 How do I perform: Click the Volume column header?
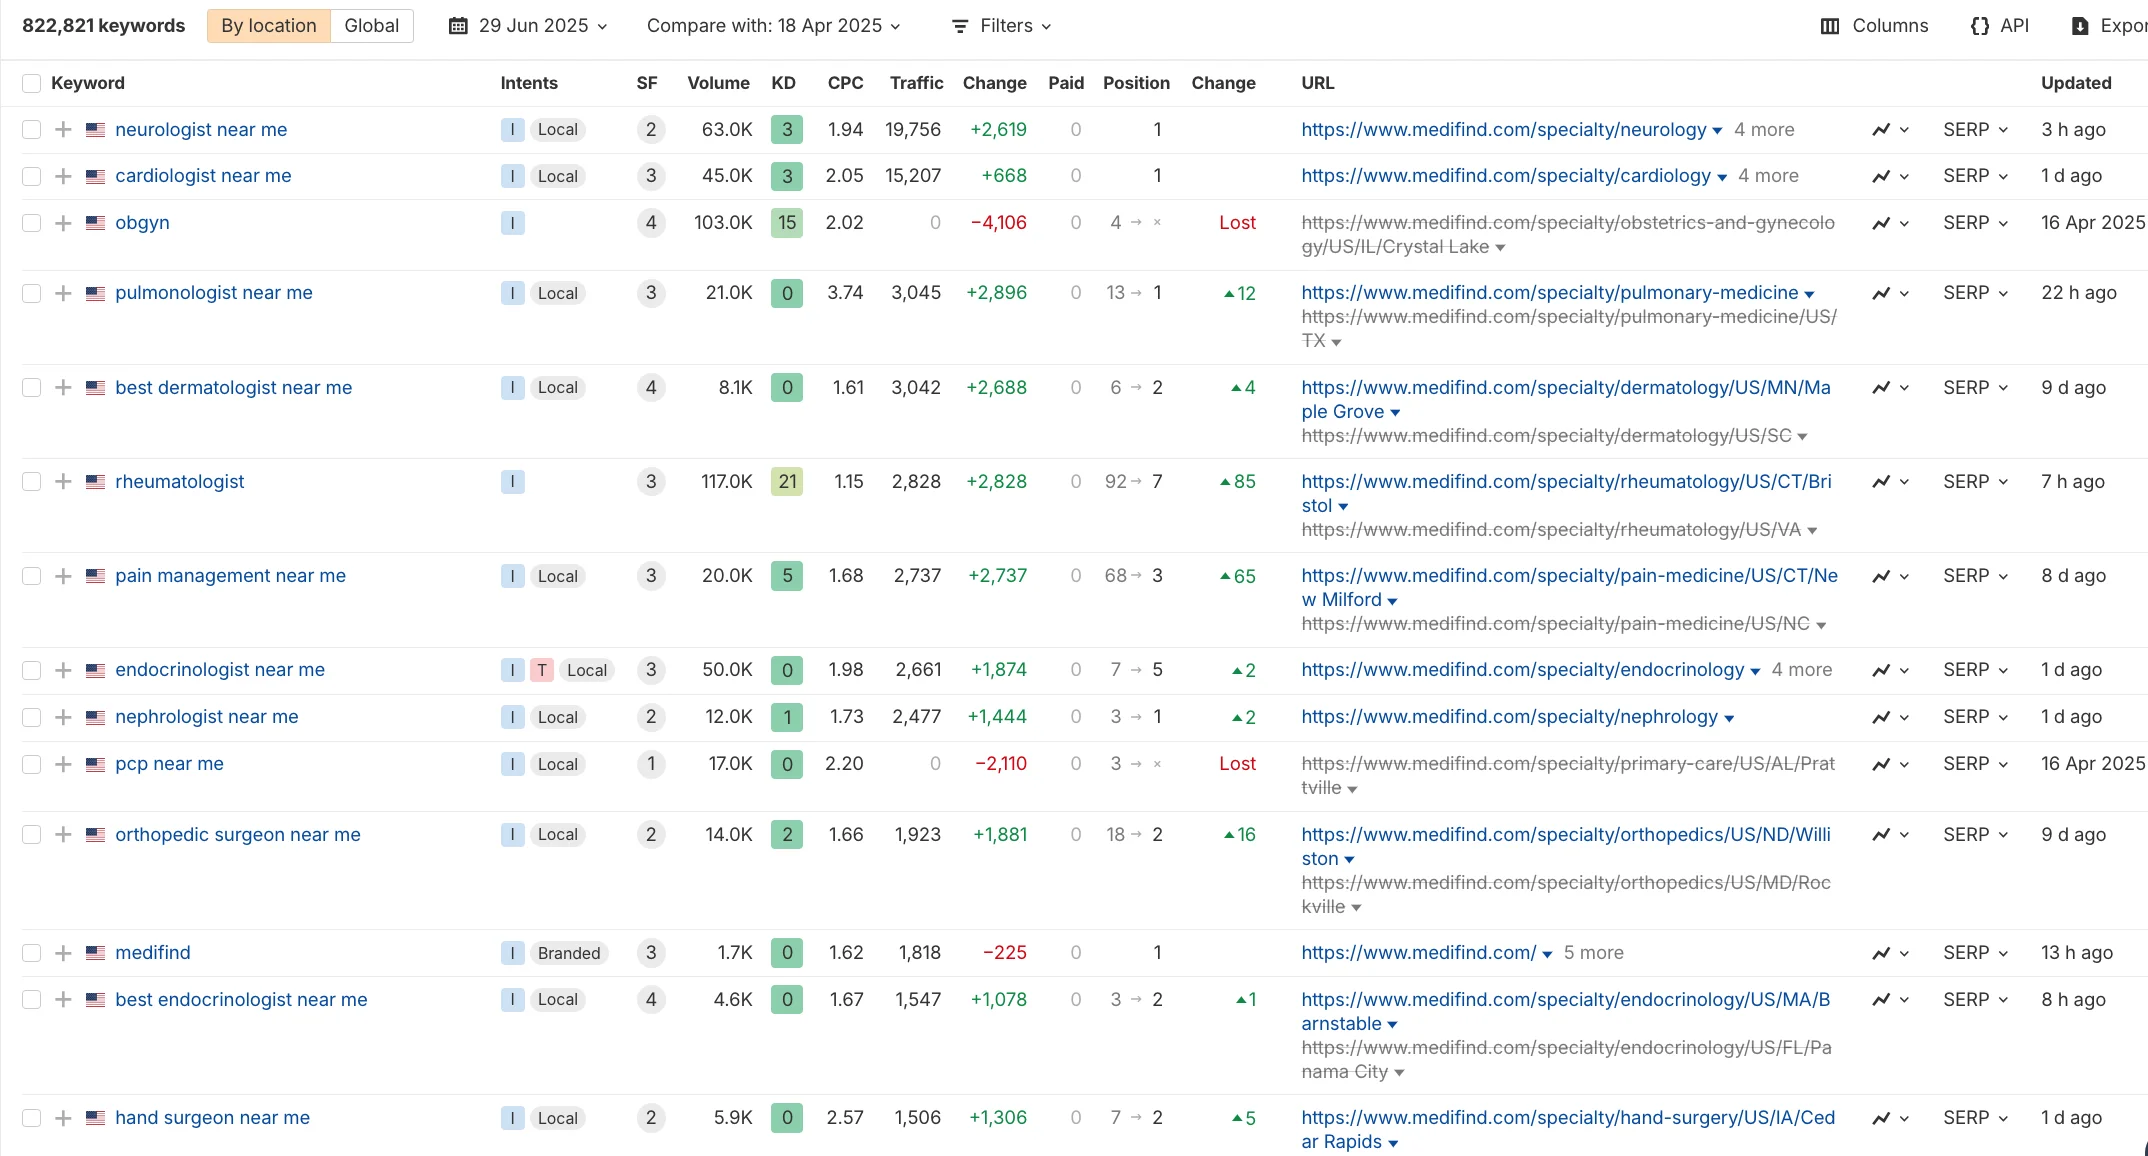click(x=718, y=82)
